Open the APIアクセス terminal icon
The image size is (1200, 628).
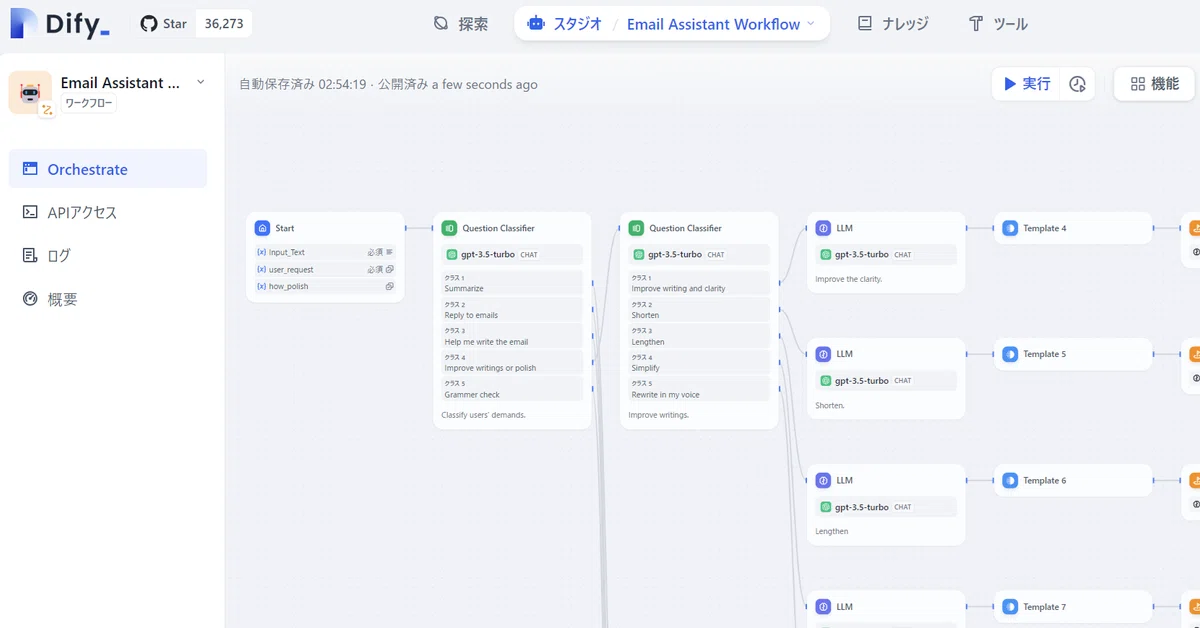30,212
